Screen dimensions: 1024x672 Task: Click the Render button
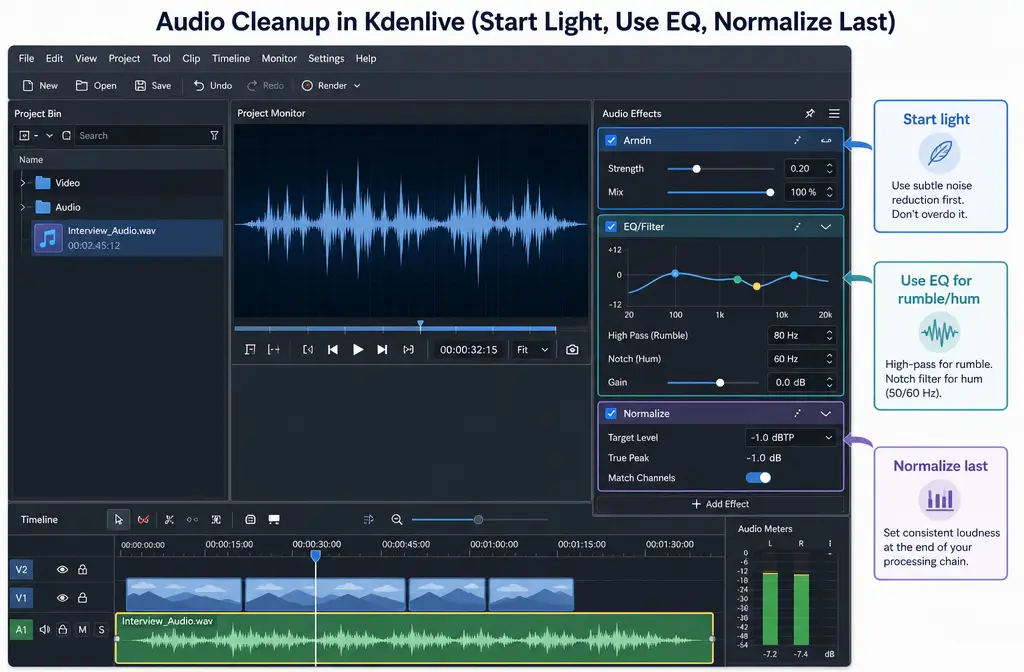pyautogui.click(x=325, y=86)
